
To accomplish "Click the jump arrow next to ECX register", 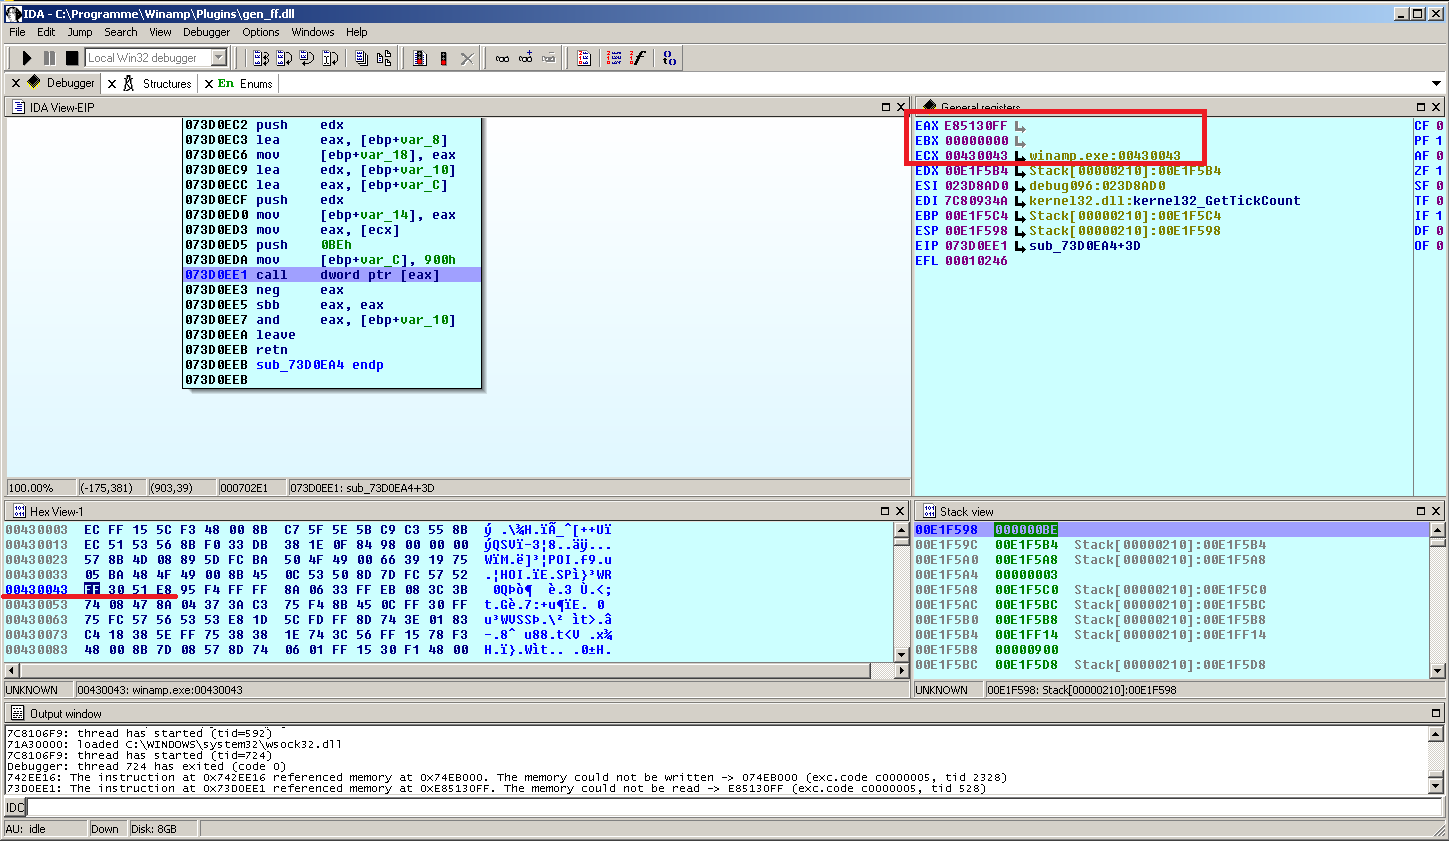I will tap(1020, 156).
